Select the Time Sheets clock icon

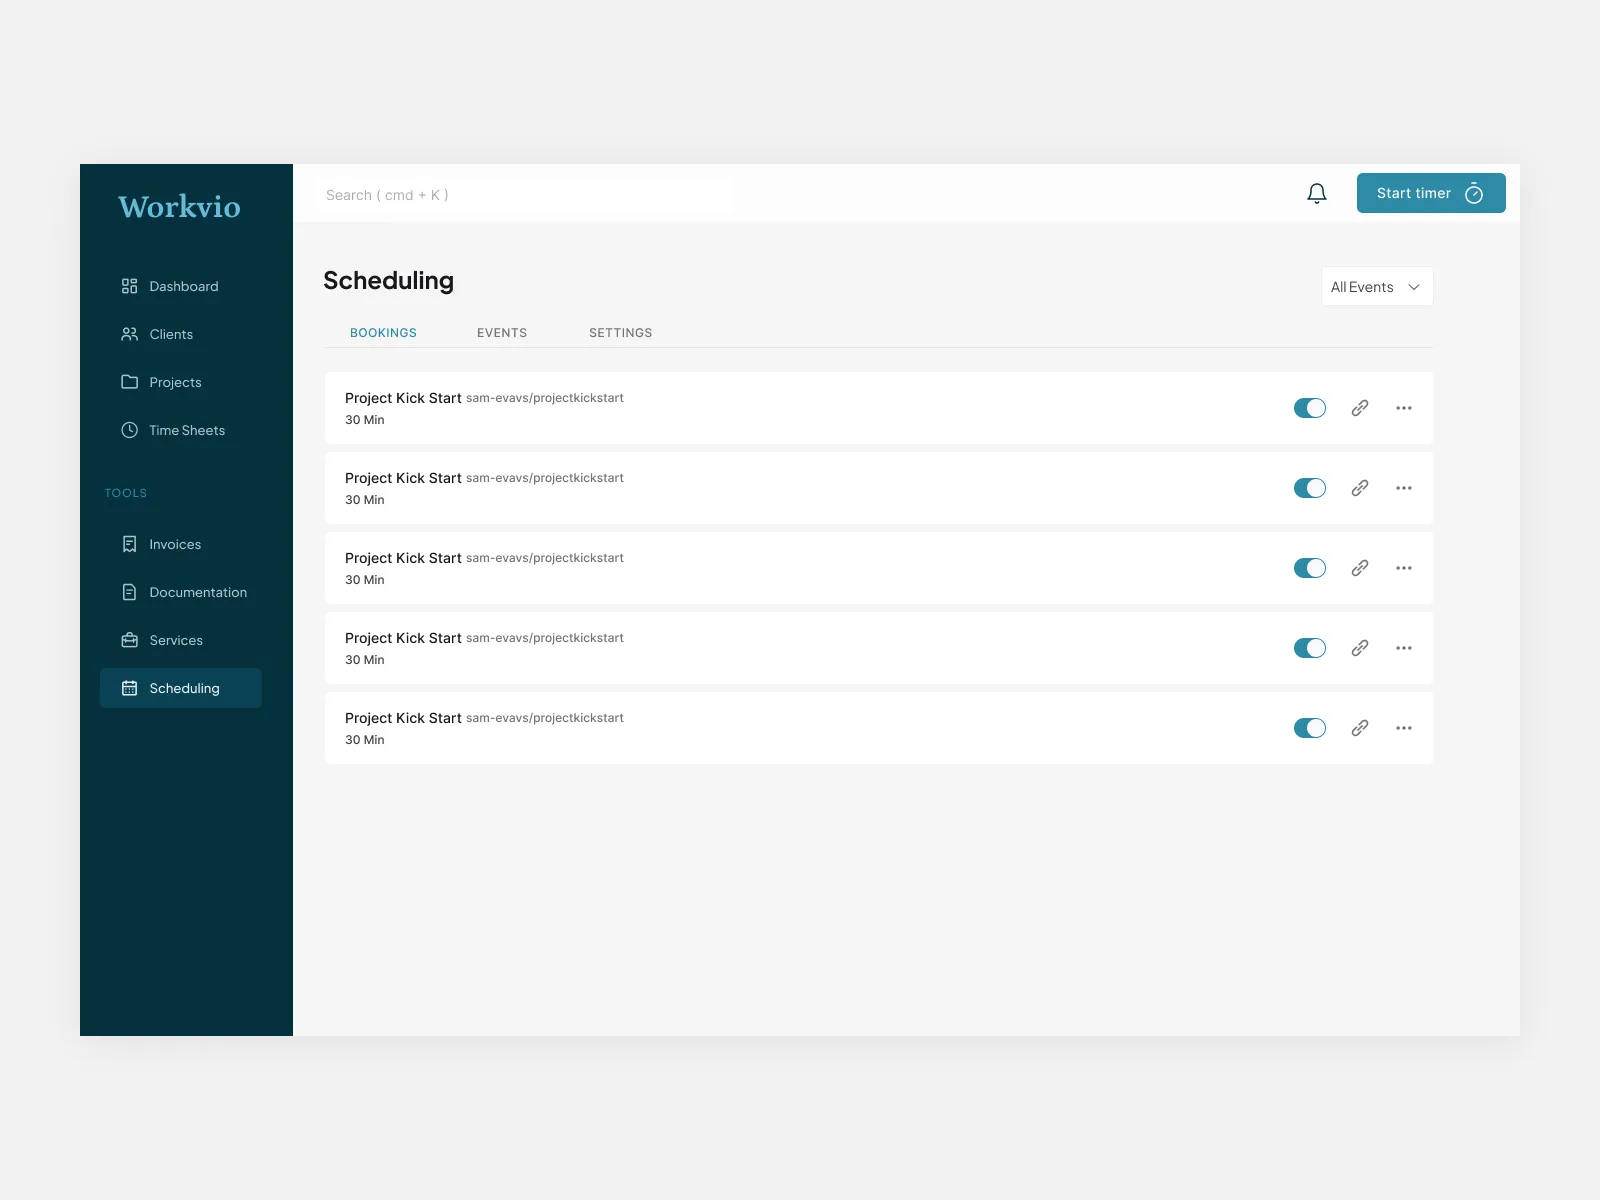129,430
